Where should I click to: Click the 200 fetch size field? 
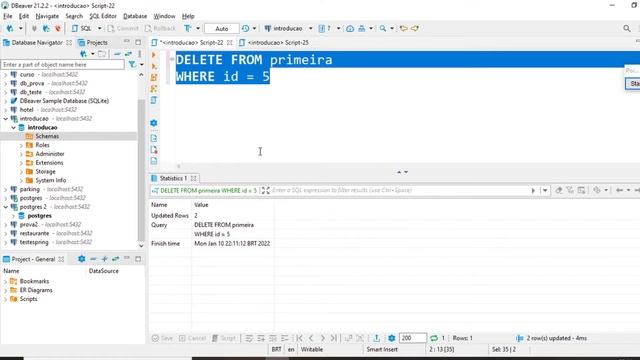pyautogui.click(x=412, y=338)
